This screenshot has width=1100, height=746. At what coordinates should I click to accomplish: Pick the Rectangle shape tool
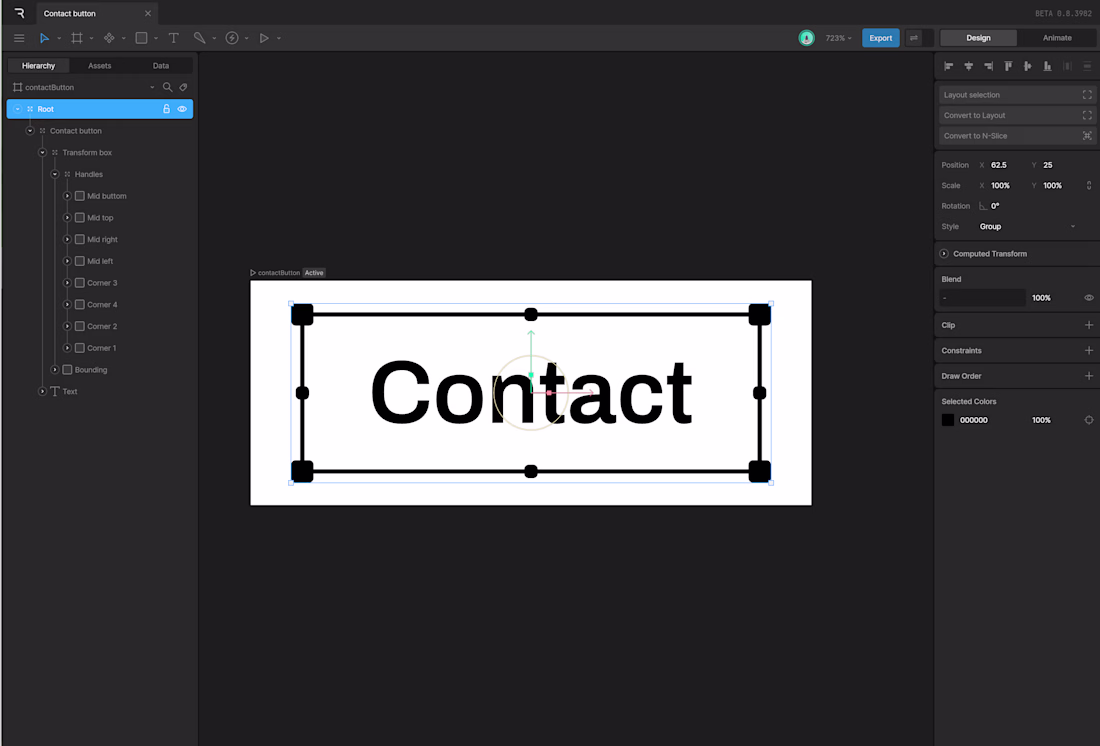(x=140, y=38)
